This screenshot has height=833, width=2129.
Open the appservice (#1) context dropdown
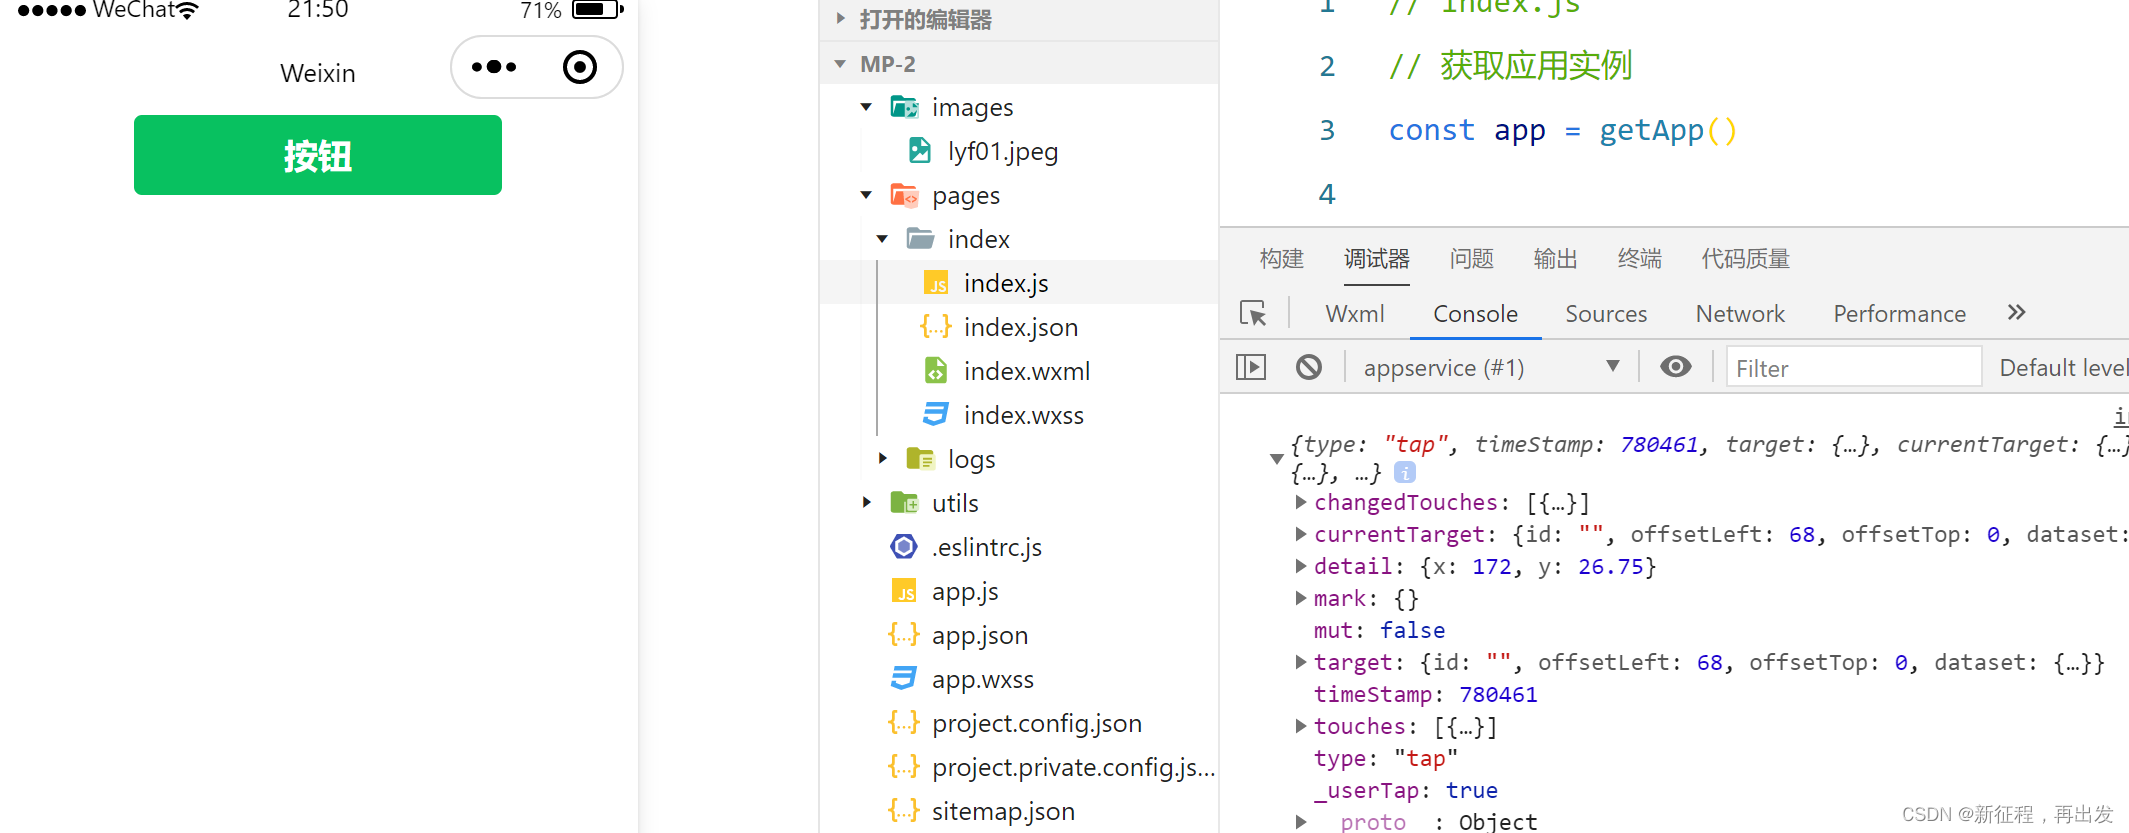pyautogui.click(x=1490, y=367)
